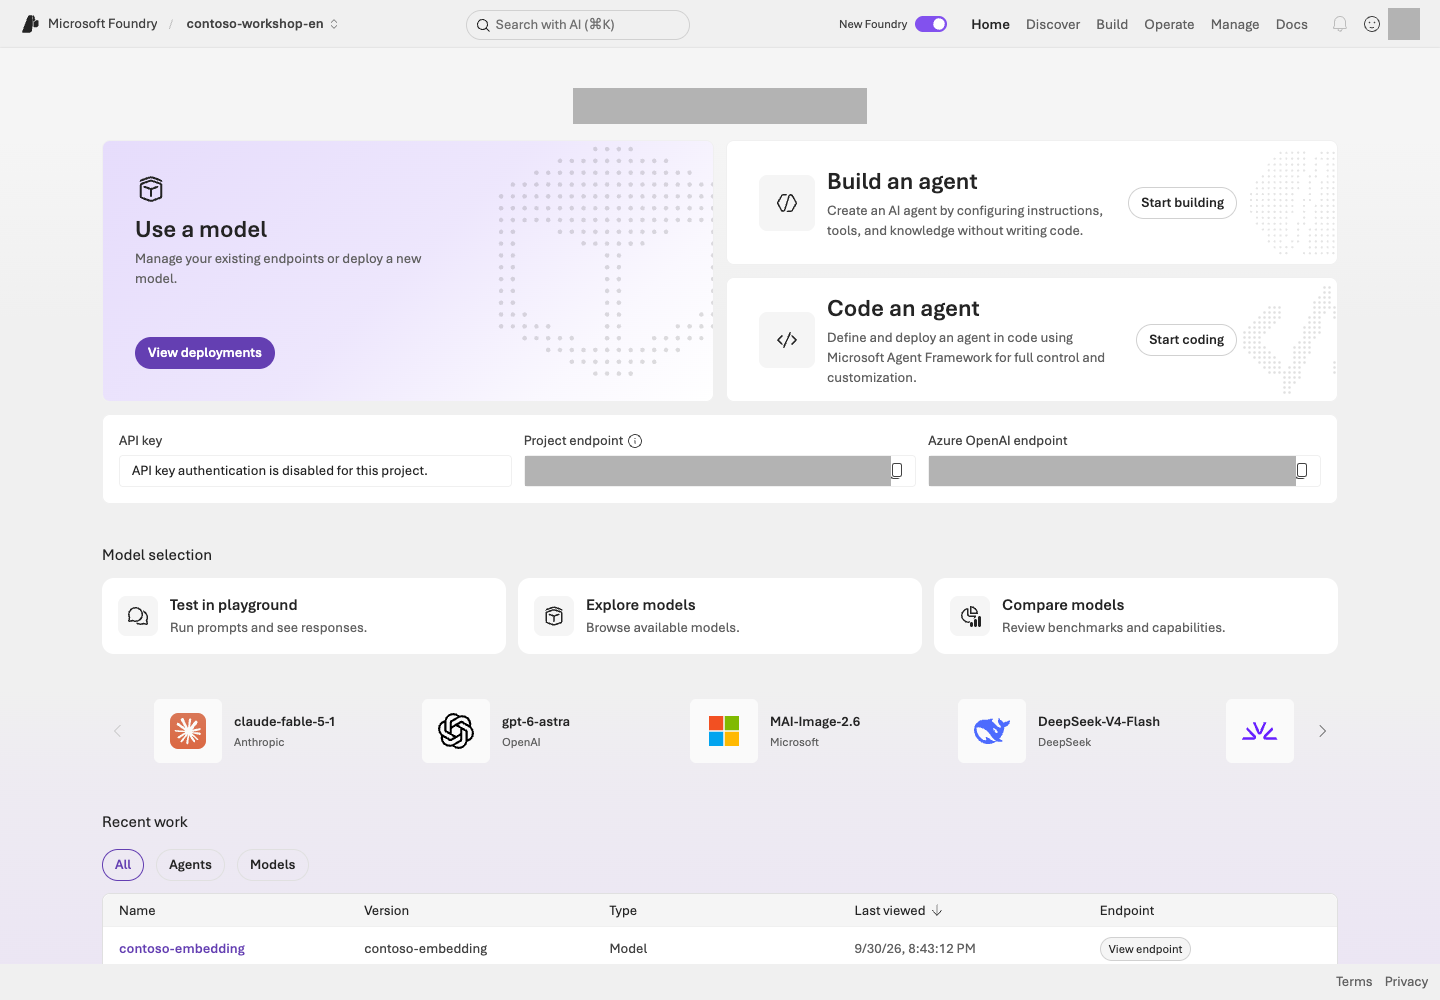Show previous models with left chevron
This screenshot has height=1000, width=1440.
[117, 731]
